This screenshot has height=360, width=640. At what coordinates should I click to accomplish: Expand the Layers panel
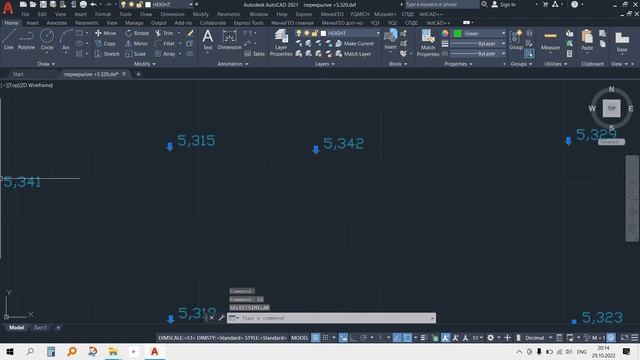pyautogui.click(x=325, y=64)
